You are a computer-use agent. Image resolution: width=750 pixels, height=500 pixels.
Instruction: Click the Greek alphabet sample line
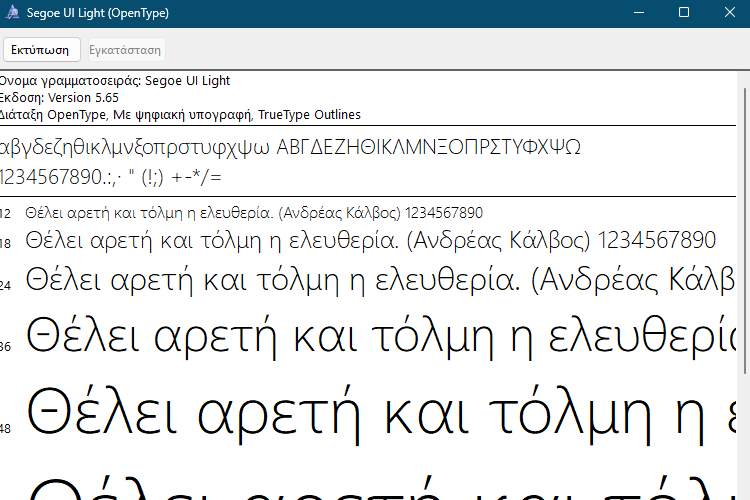[290, 147]
